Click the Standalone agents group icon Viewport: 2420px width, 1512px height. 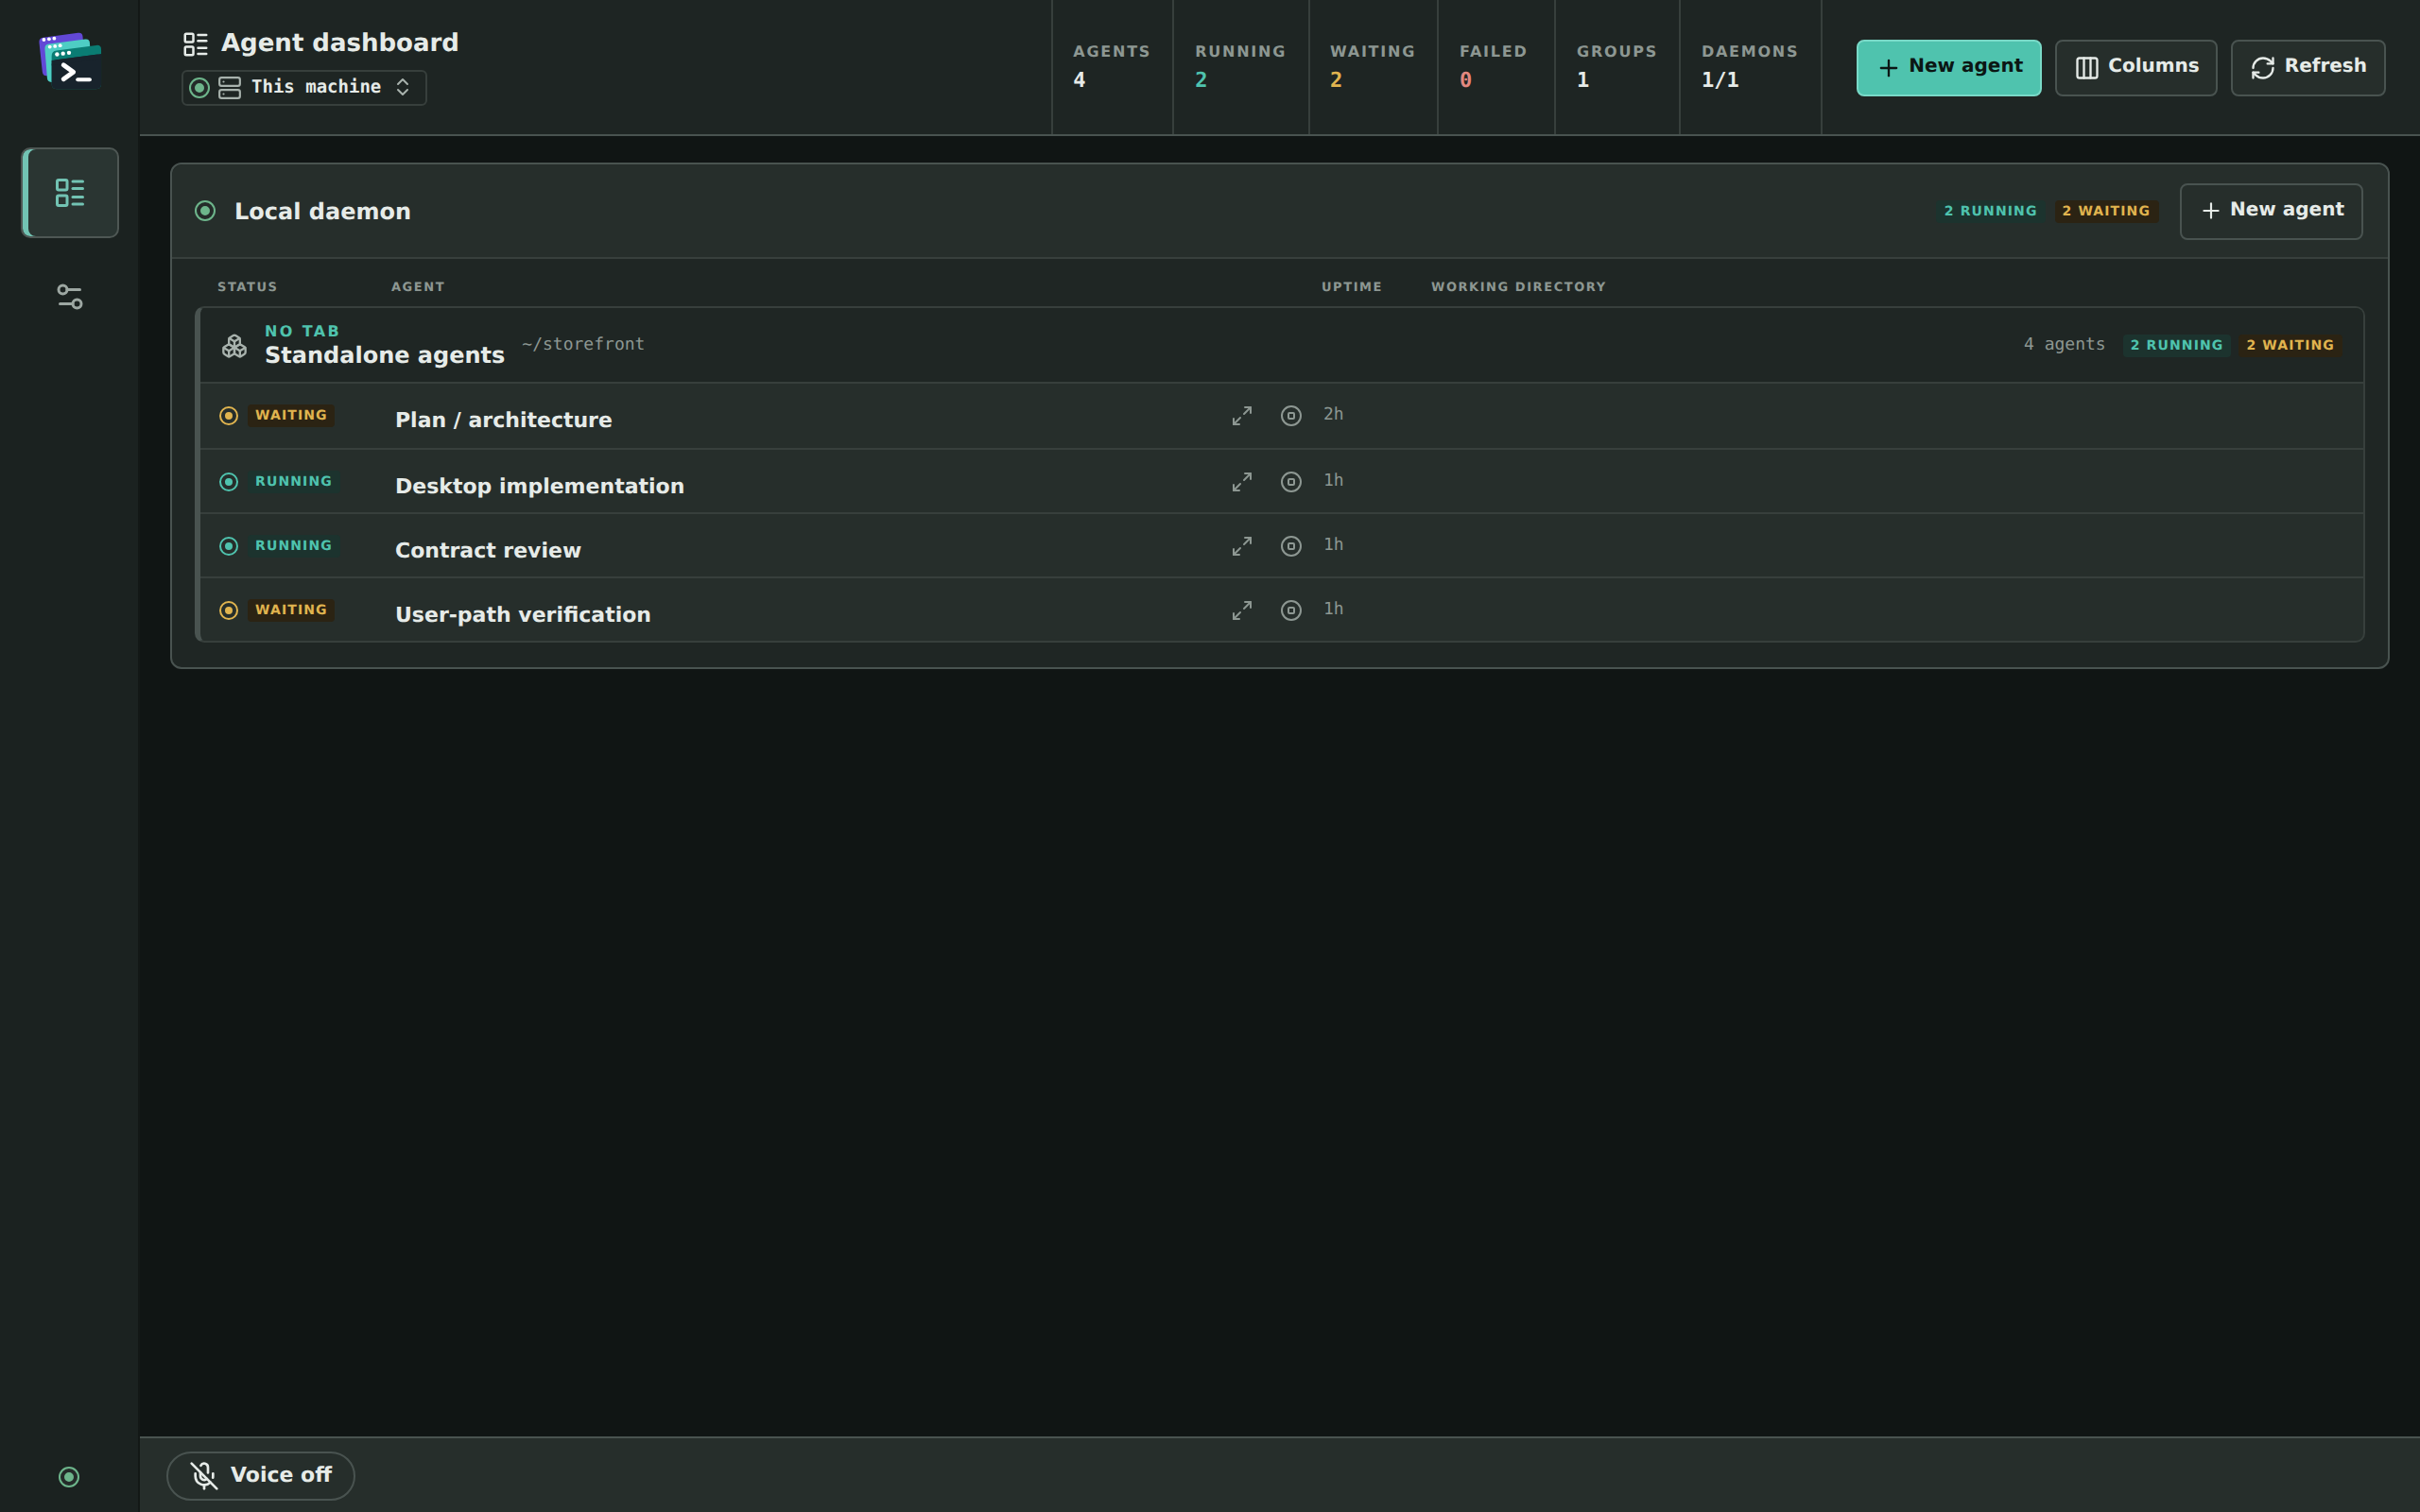[234, 346]
